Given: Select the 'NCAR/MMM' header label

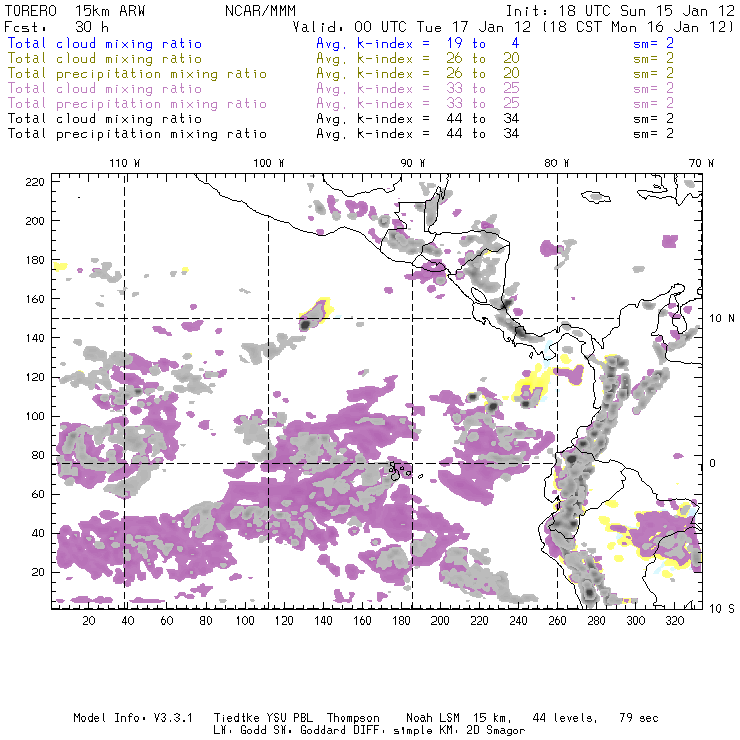Looking at the screenshot, I should 260,11.
